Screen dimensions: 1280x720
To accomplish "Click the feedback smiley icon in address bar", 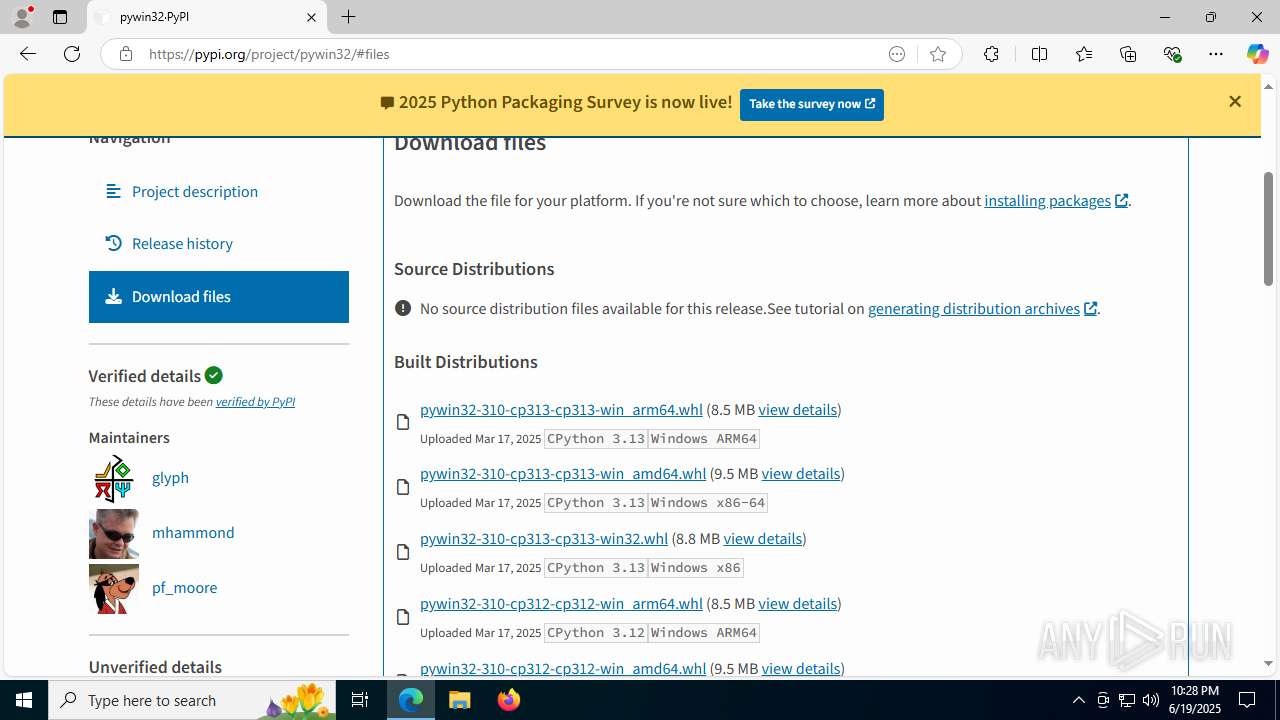I will 897,54.
